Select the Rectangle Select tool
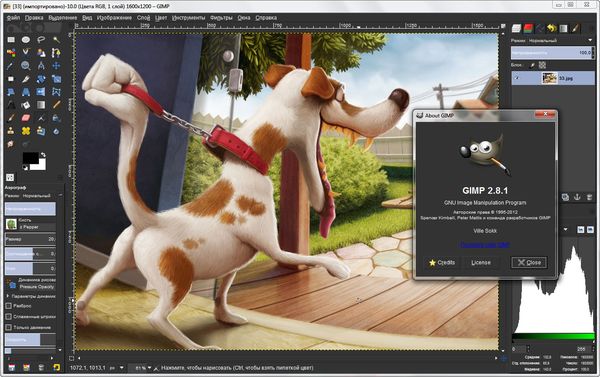Screen dimensions: 600x377 11,40
